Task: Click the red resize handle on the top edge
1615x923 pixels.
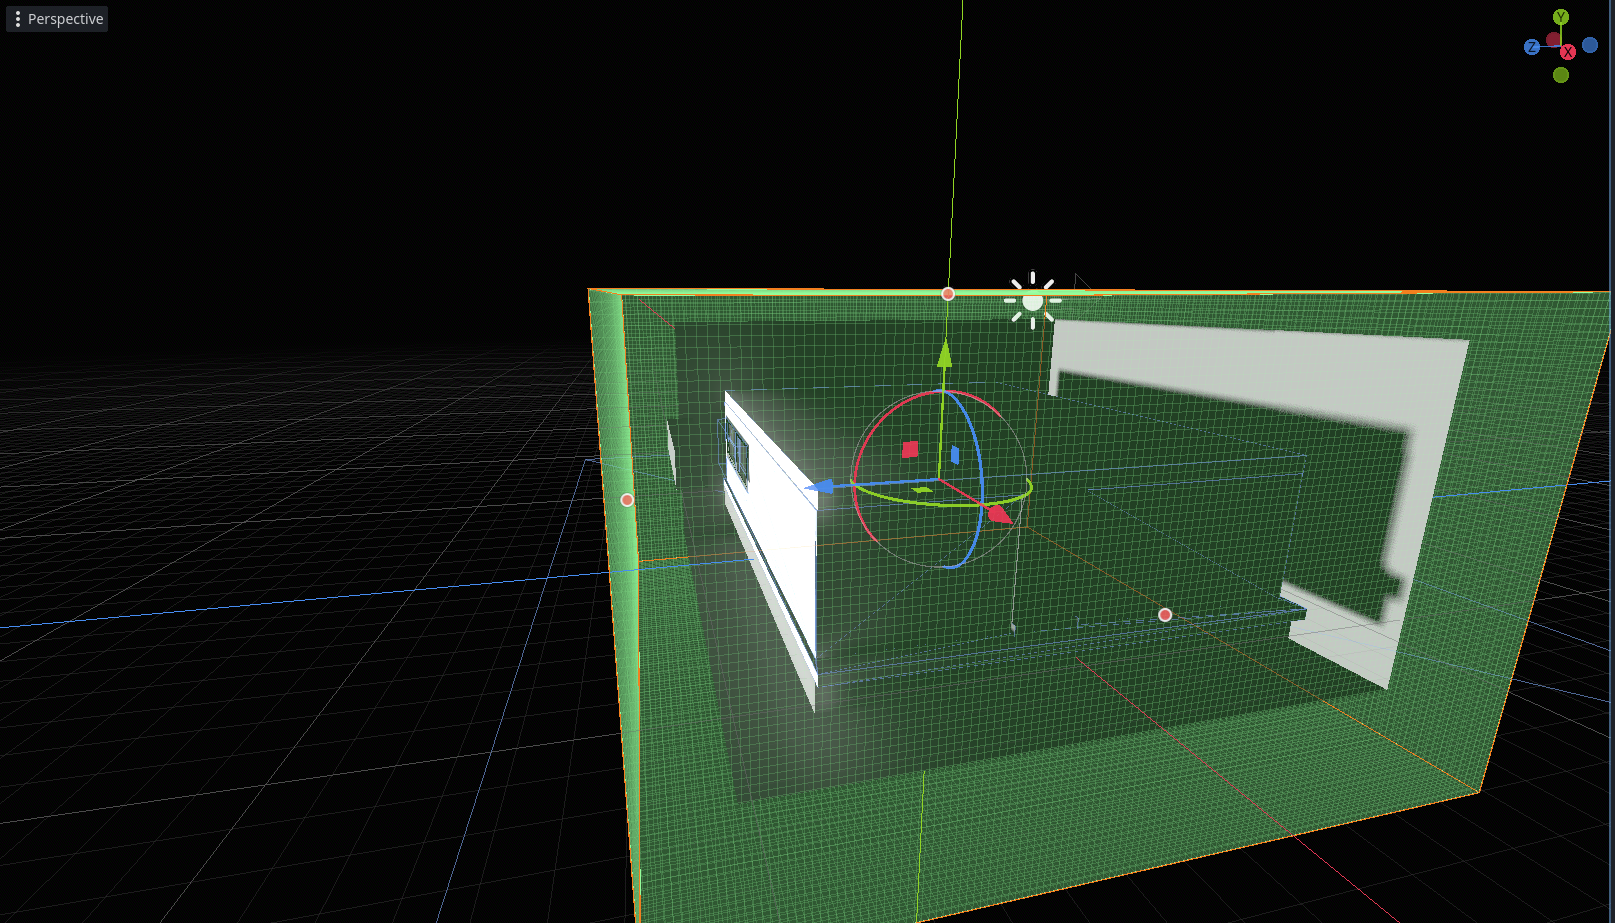Action: (946, 293)
